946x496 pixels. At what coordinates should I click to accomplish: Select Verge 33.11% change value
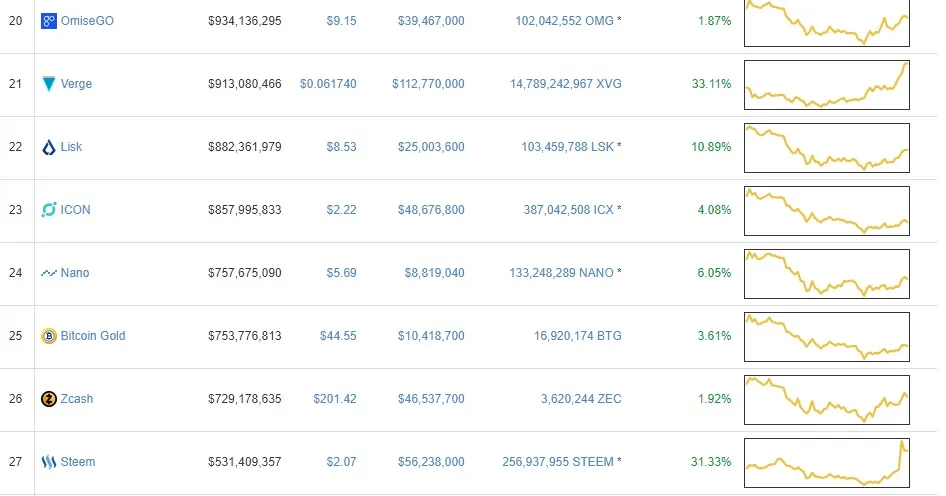pos(711,84)
